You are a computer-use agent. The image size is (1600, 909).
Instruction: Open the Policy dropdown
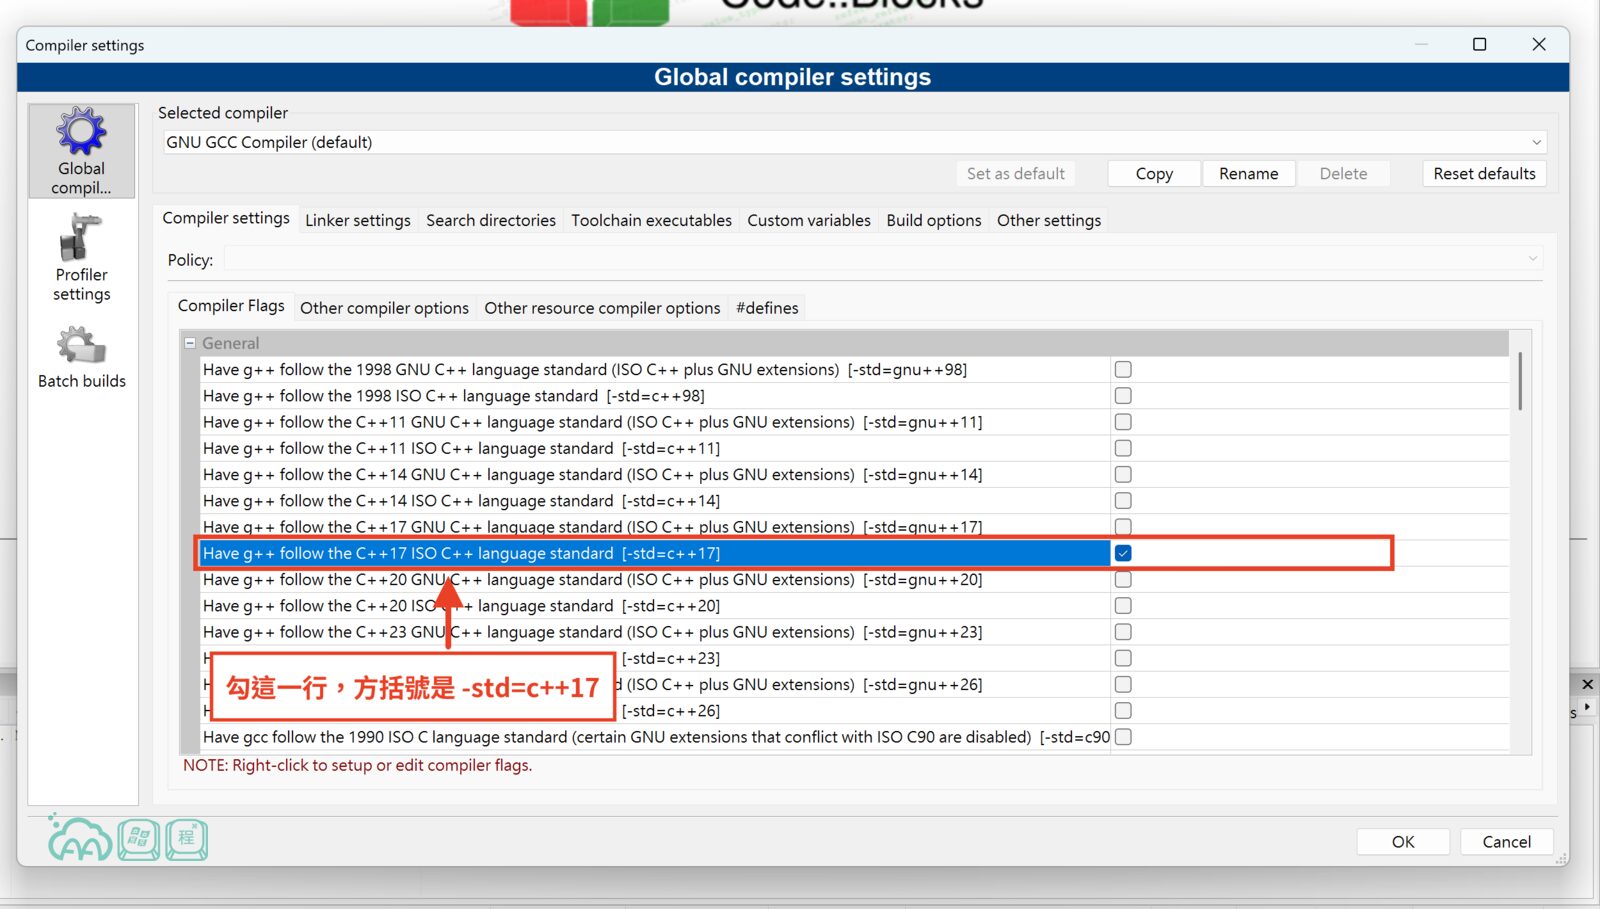883,259
